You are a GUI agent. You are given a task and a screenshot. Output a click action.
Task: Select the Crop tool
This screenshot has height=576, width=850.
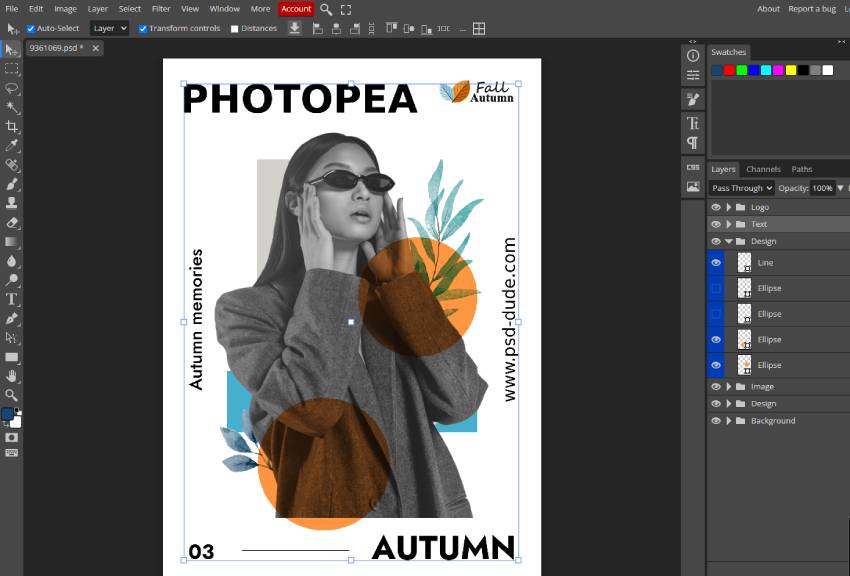(11, 126)
